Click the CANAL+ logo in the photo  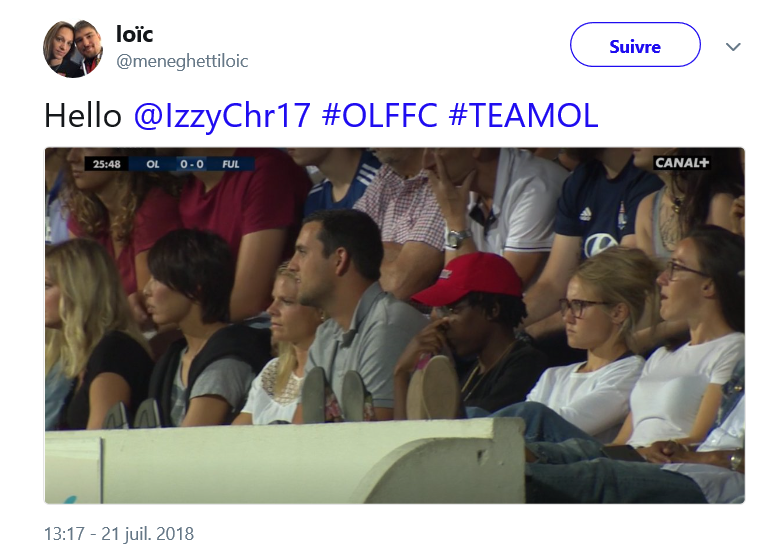[681, 163]
